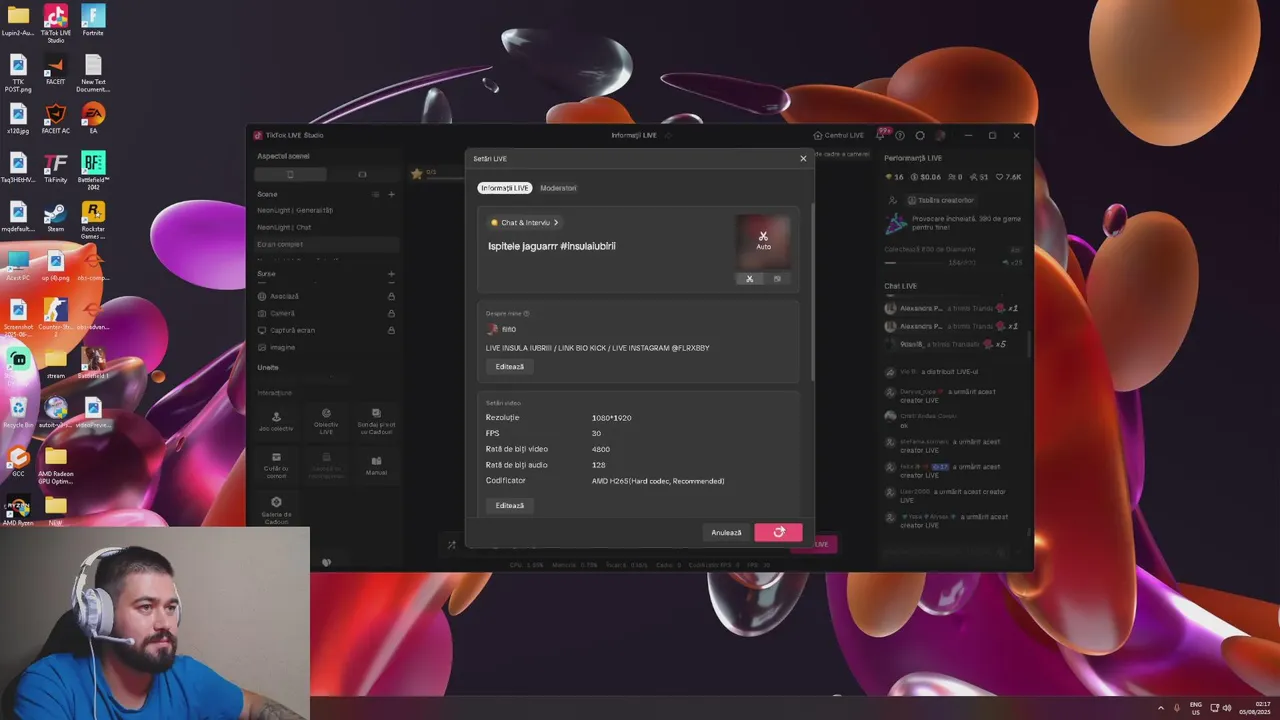1280x720 pixels.
Task: Open the Sondaj privat cu Cadouri tool
Action: pyautogui.click(x=376, y=420)
